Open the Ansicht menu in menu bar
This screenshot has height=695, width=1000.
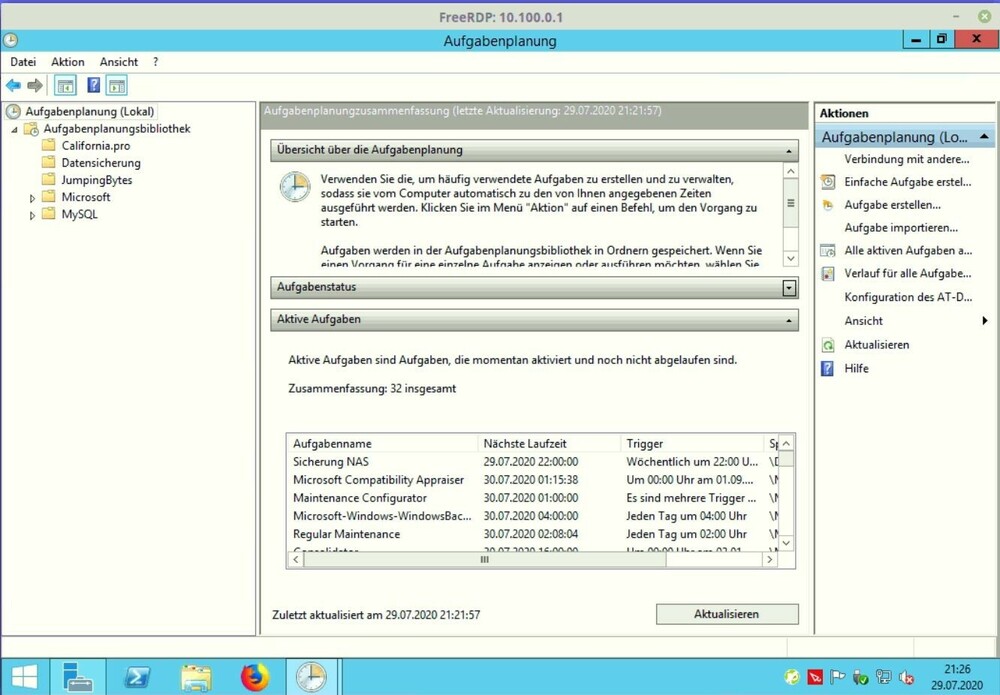click(x=119, y=62)
